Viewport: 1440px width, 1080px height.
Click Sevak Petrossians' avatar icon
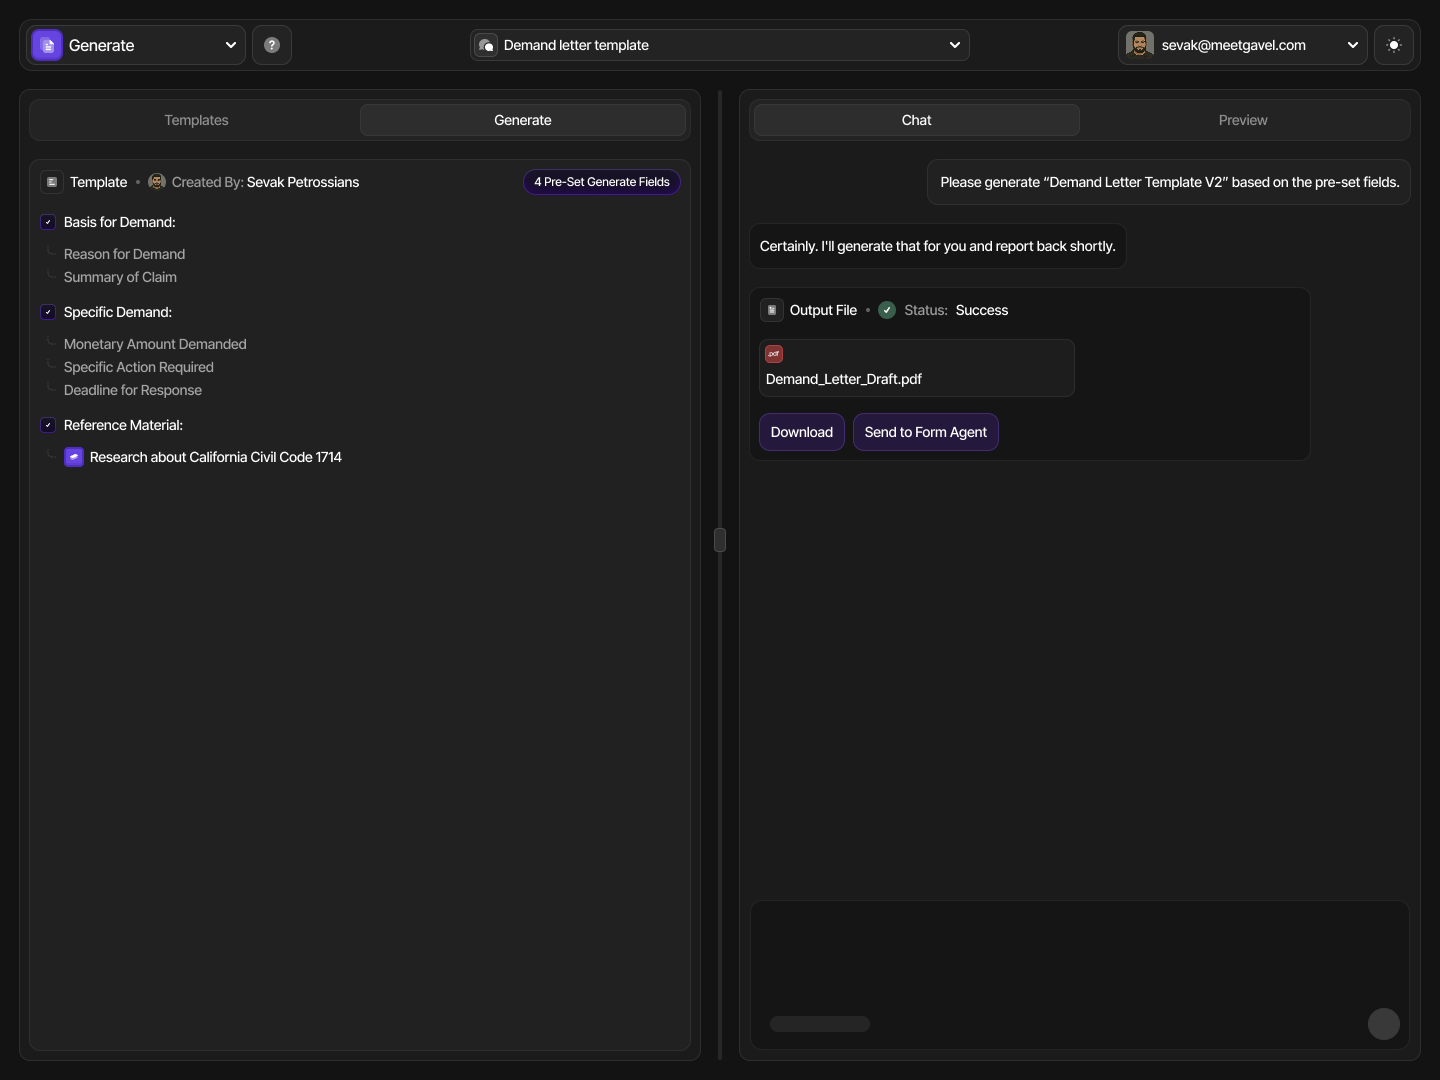coord(157,182)
